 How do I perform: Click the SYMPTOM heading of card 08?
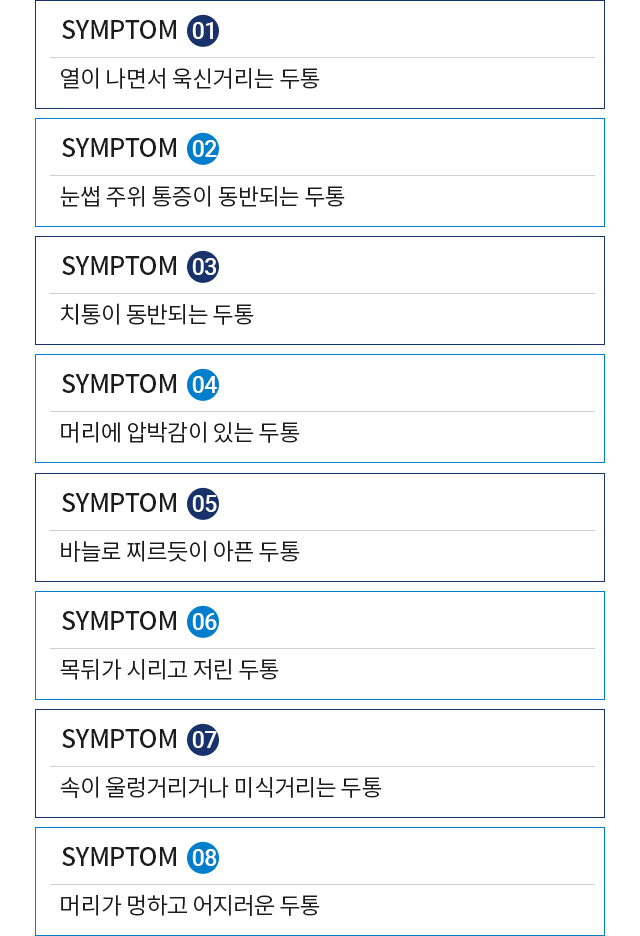(119, 858)
